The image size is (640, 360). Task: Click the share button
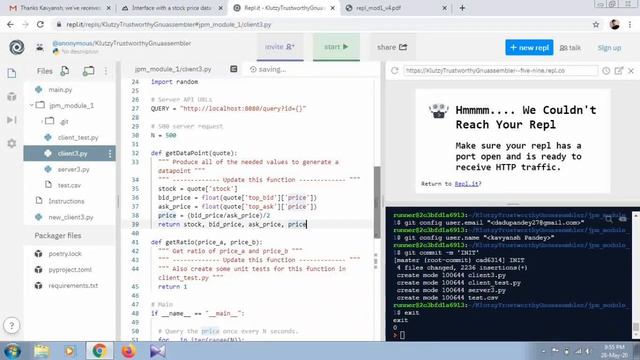pos(392,47)
